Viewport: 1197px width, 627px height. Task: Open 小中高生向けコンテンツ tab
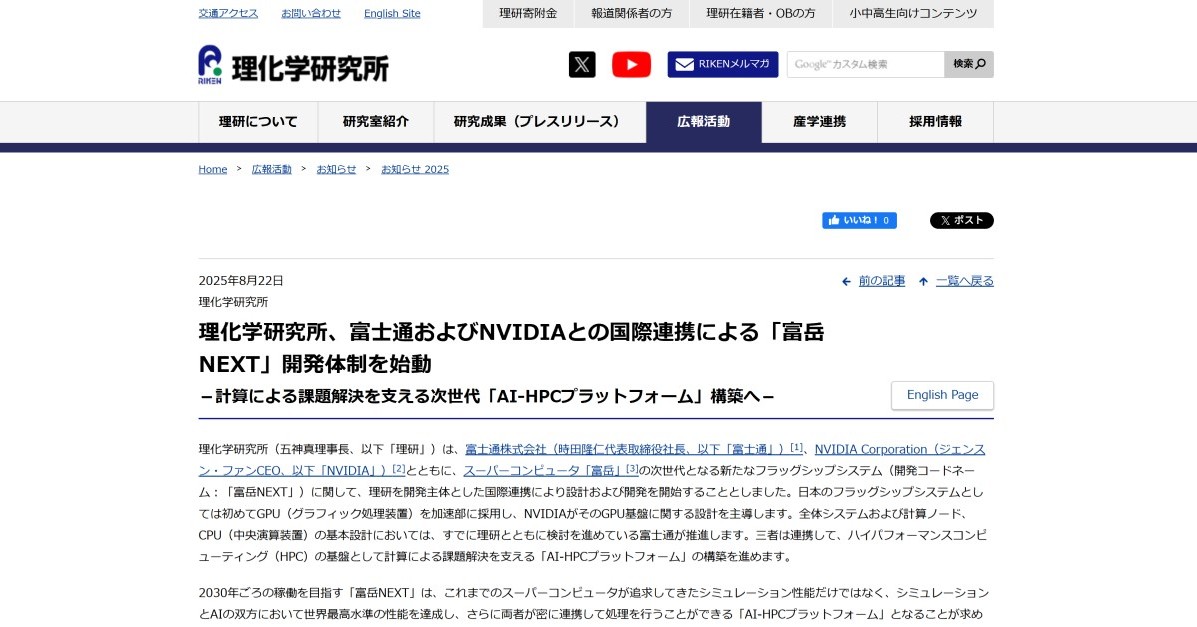[x=913, y=13]
